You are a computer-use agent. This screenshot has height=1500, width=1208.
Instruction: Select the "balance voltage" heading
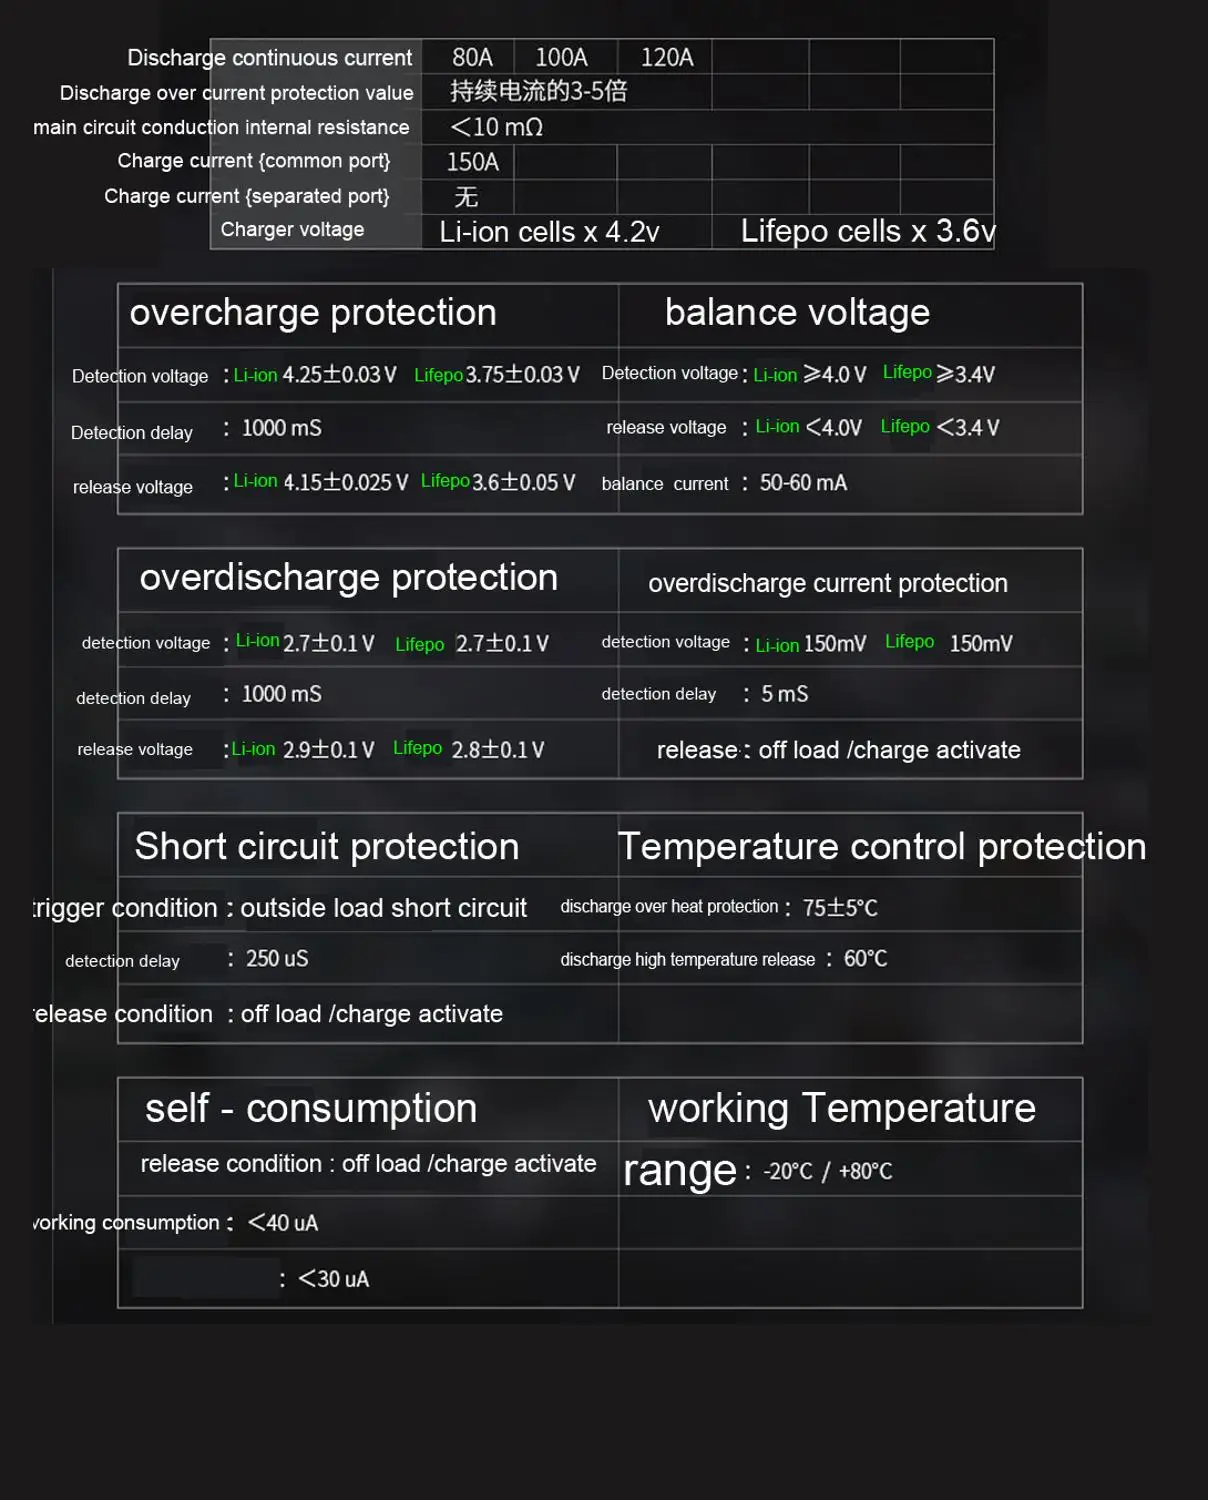point(797,313)
